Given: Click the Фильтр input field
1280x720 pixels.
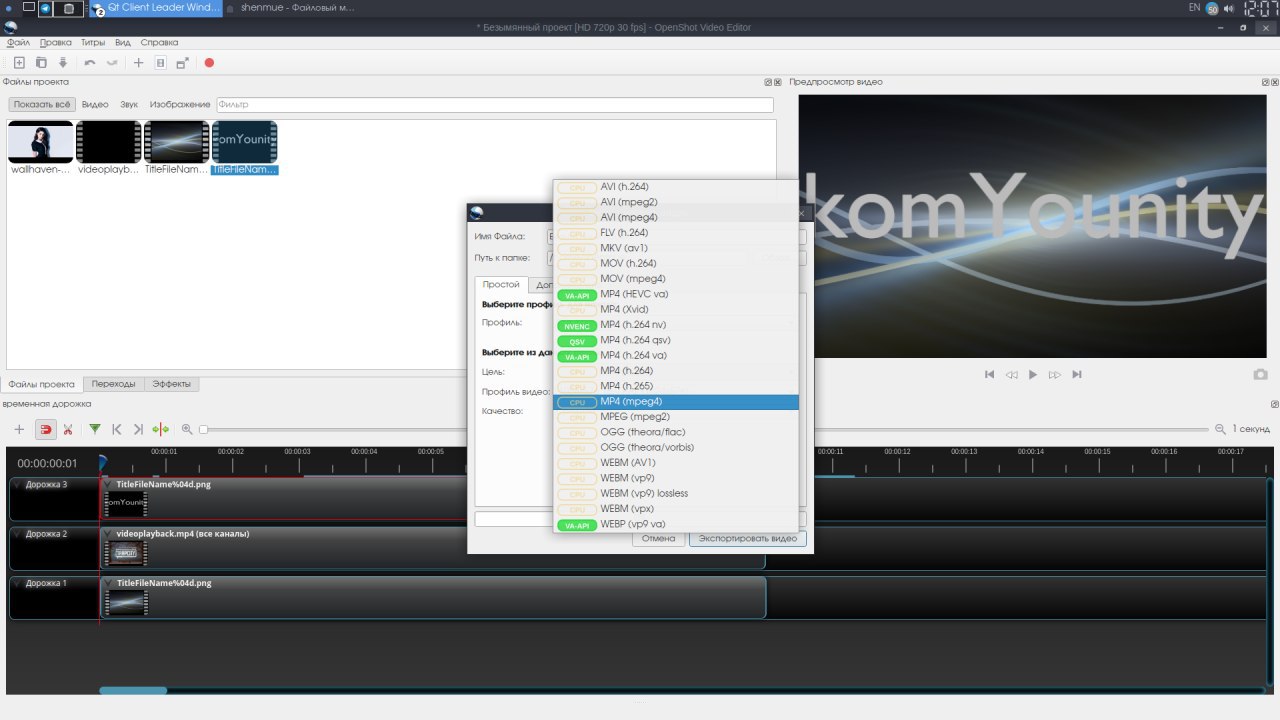Looking at the screenshot, I should point(495,104).
